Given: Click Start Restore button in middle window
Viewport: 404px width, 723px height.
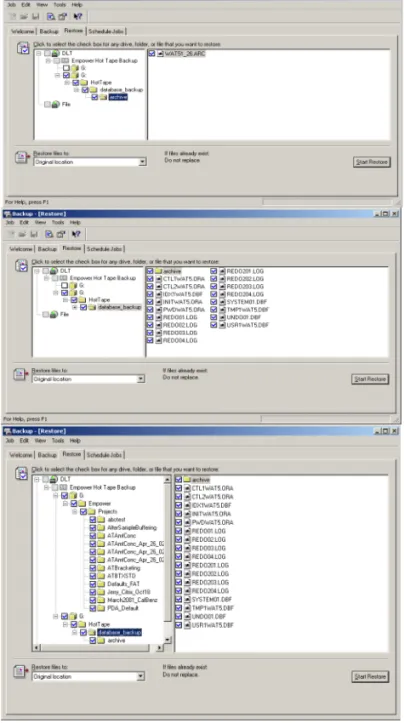Looking at the screenshot, I should 370,379.
